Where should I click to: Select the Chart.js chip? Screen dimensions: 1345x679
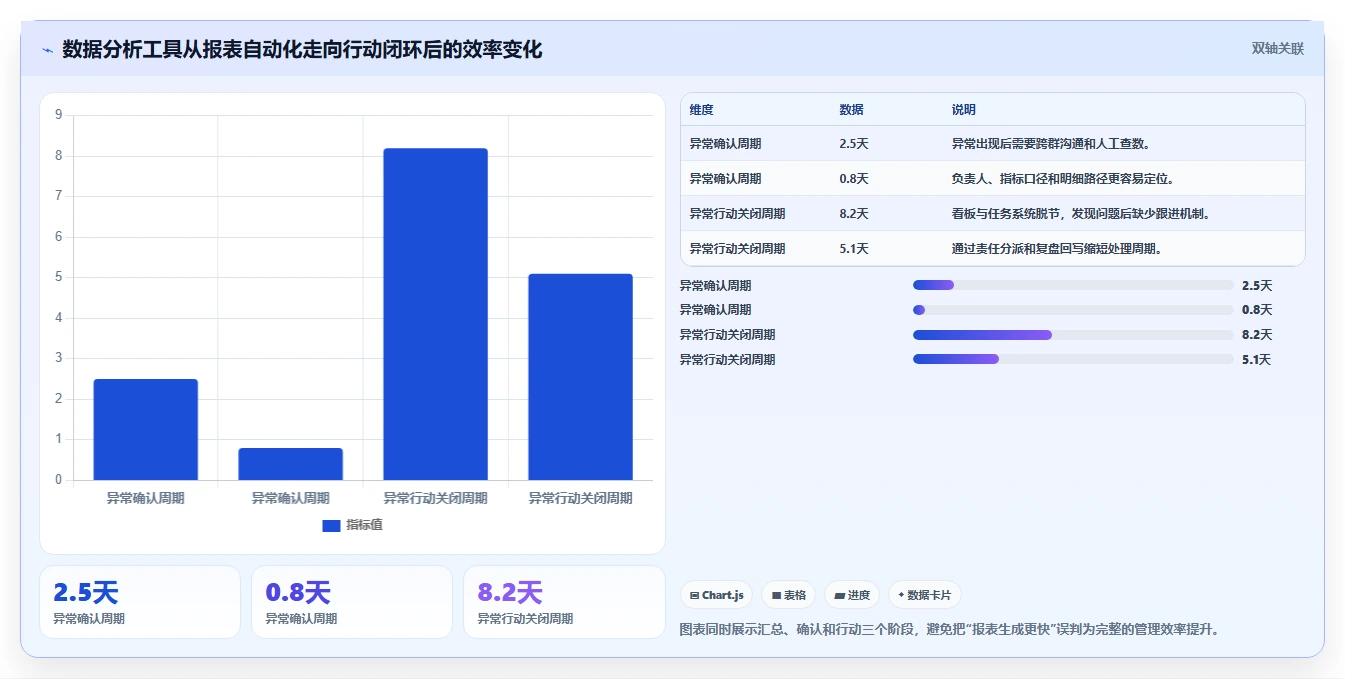(717, 595)
